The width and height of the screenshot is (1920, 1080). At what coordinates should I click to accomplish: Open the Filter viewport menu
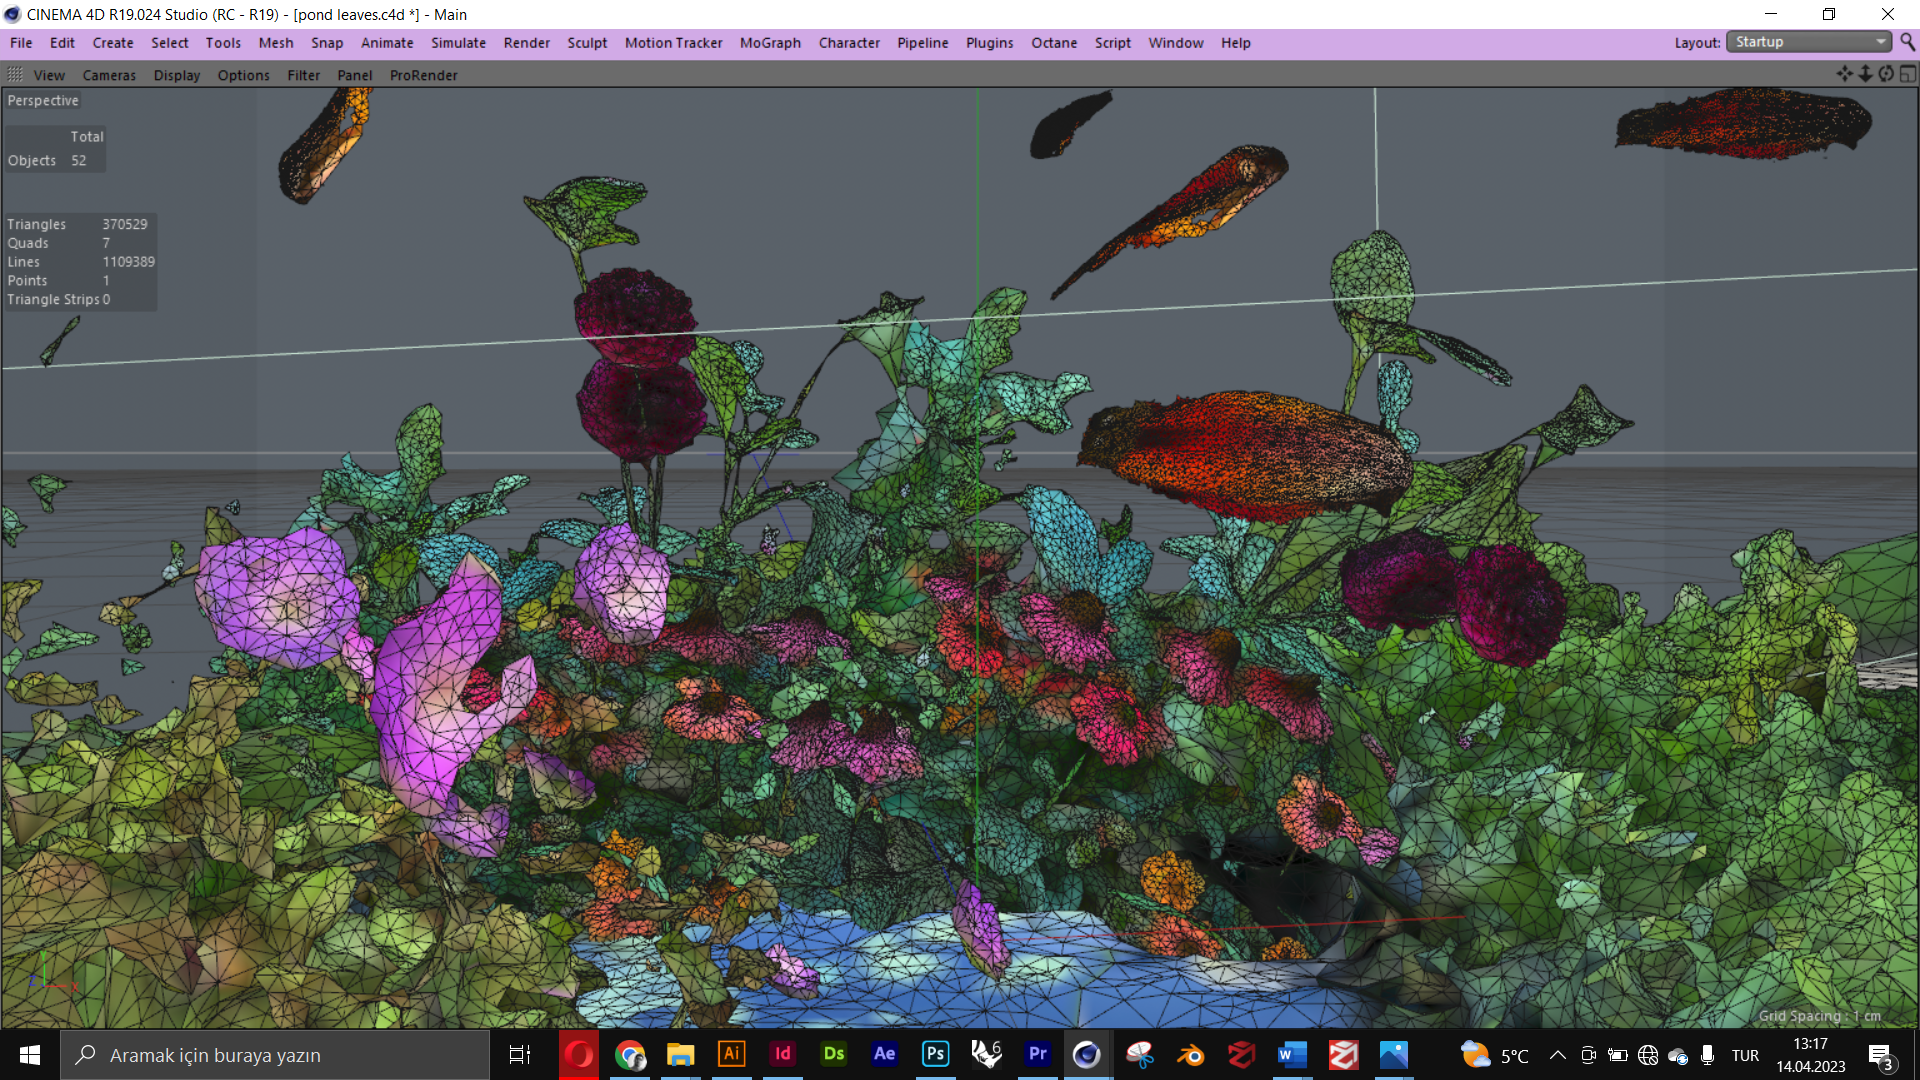coord(303,75)
